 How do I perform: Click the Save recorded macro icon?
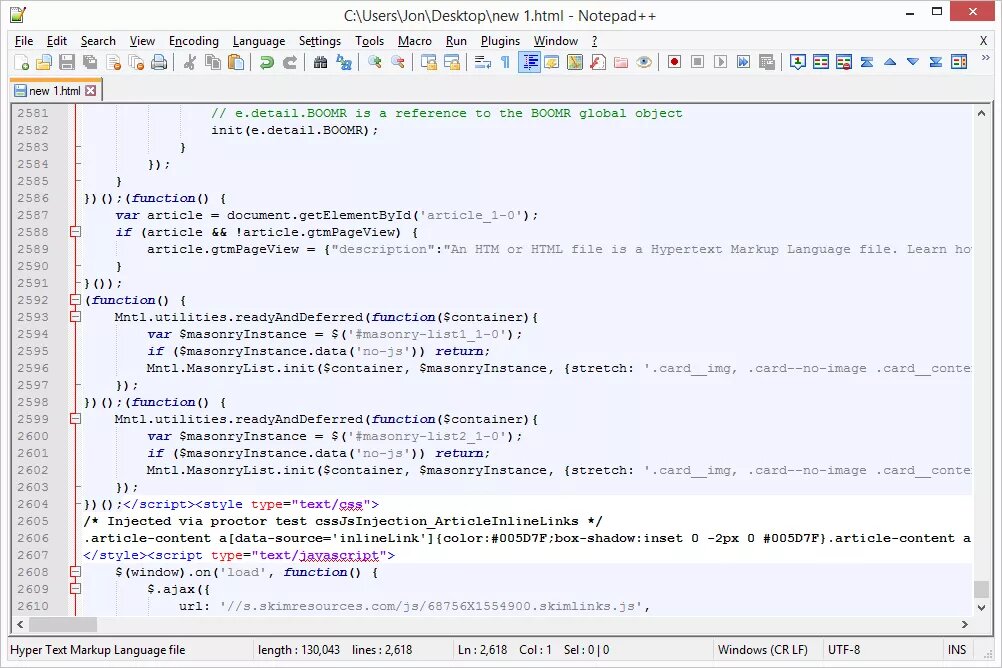pyautogui.click(x=767, y=62)
